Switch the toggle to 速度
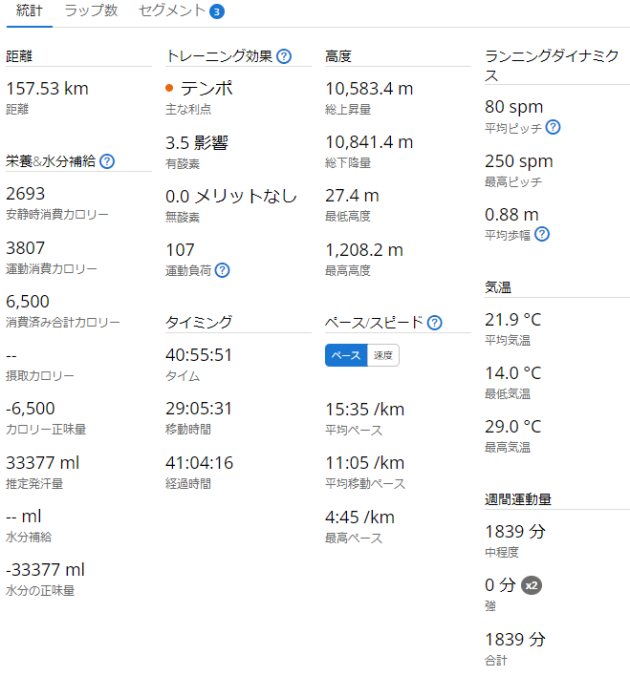Image resolution: width=630 pixels, height=676 pixels. (x=383, y=355)
